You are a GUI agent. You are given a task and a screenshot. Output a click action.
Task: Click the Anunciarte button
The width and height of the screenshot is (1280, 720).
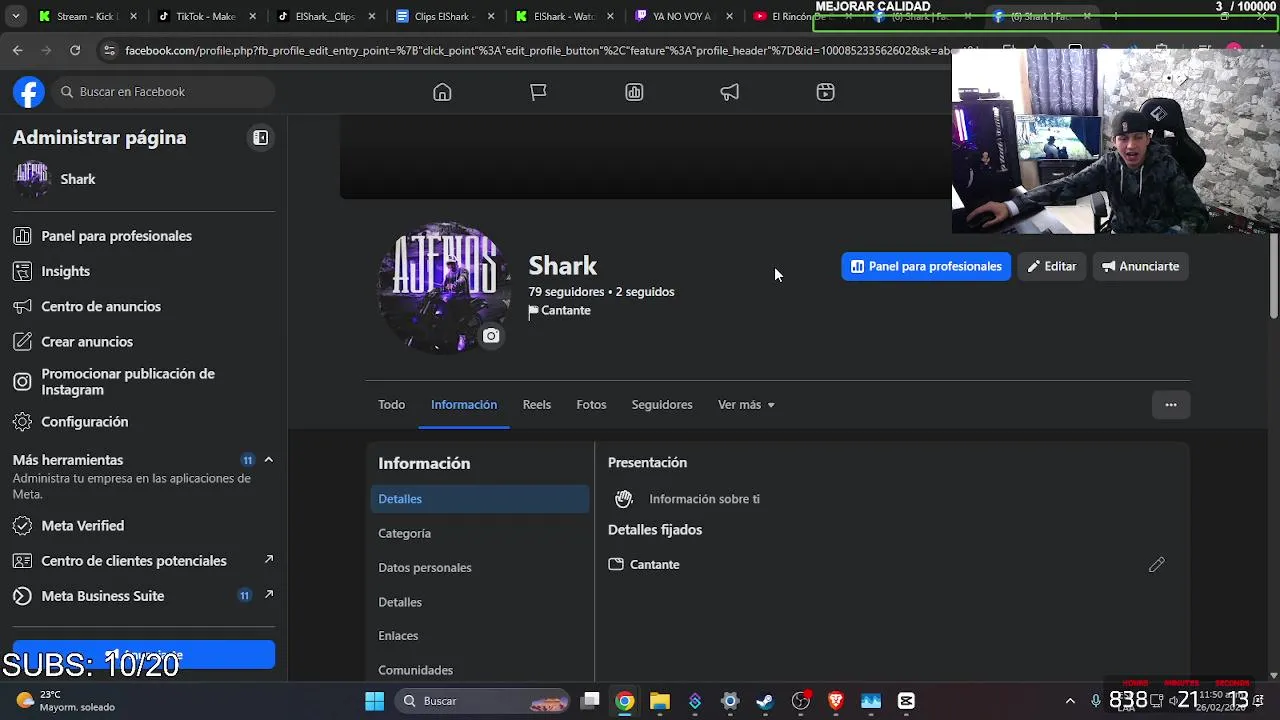tap(1140, 267)
